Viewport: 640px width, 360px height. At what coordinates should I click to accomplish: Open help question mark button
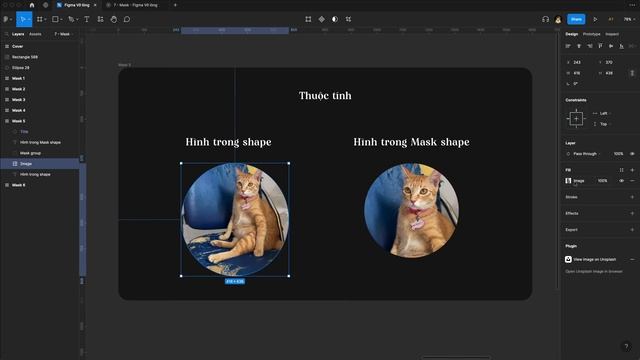pos(626,347)
